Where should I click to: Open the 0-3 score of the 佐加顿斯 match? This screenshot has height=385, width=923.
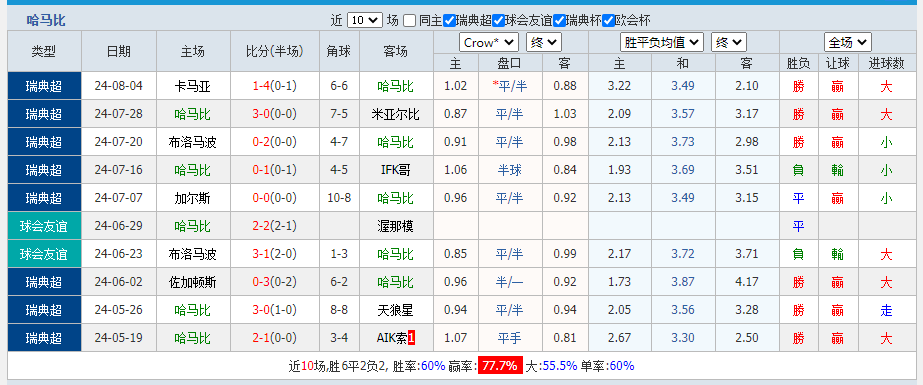click(x=261, y=282)
